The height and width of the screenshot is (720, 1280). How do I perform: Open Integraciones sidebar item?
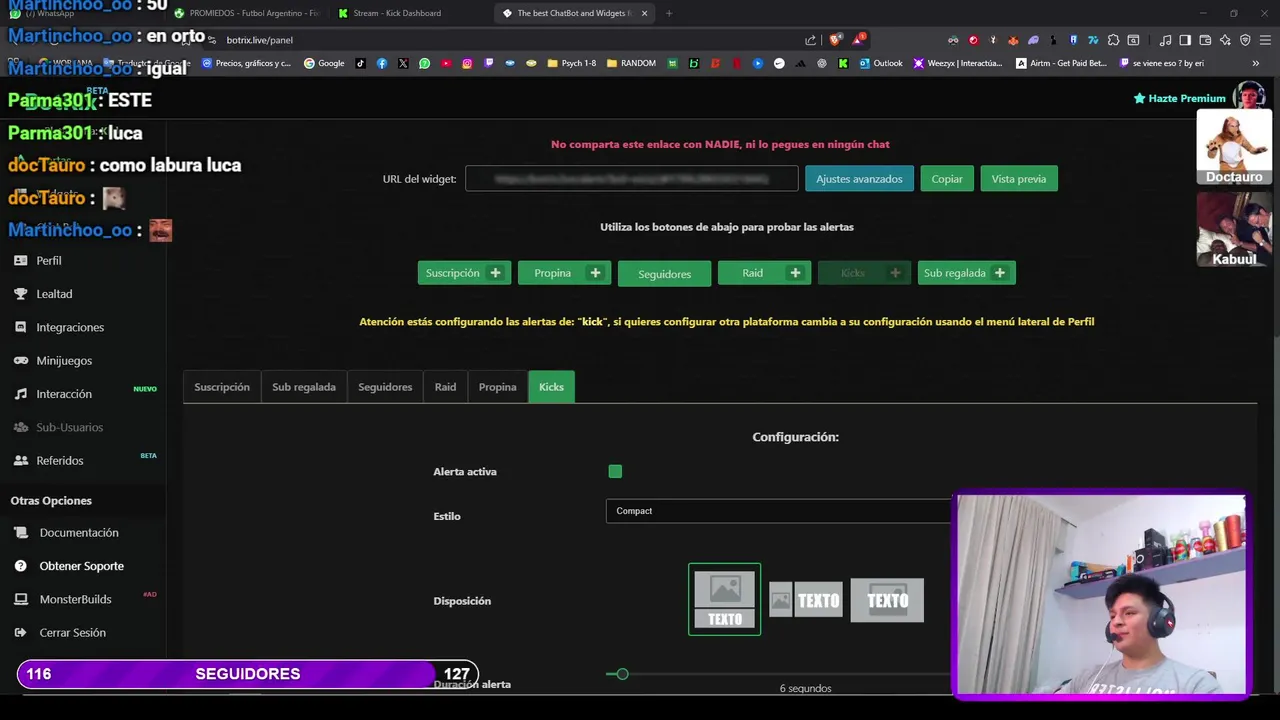pos(59,327)
